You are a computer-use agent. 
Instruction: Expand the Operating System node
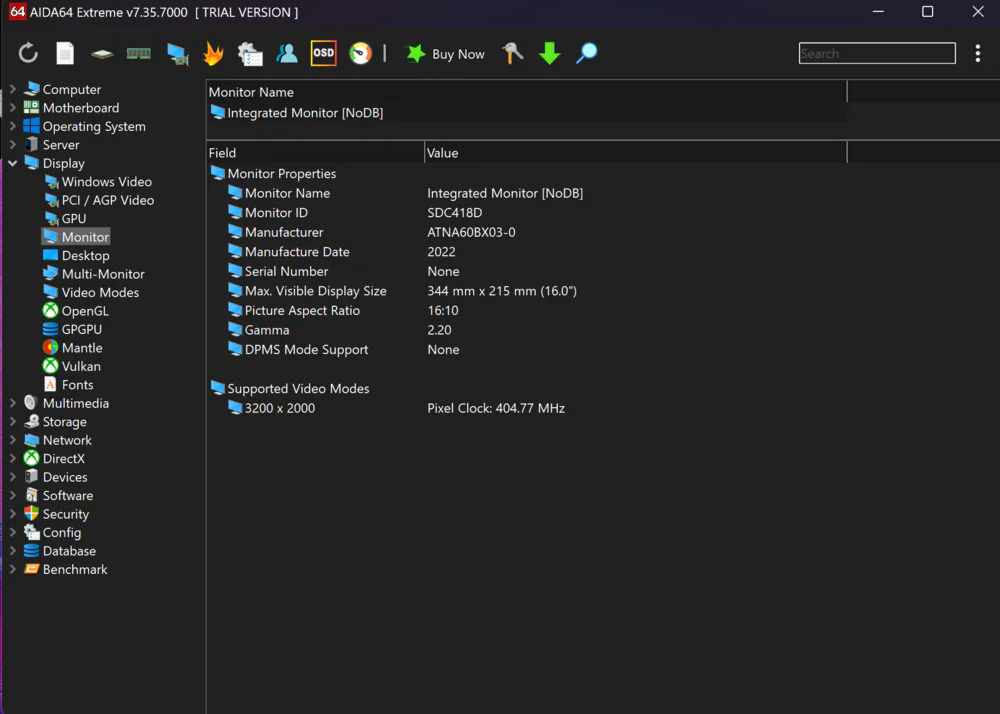(x=13, y=126)
